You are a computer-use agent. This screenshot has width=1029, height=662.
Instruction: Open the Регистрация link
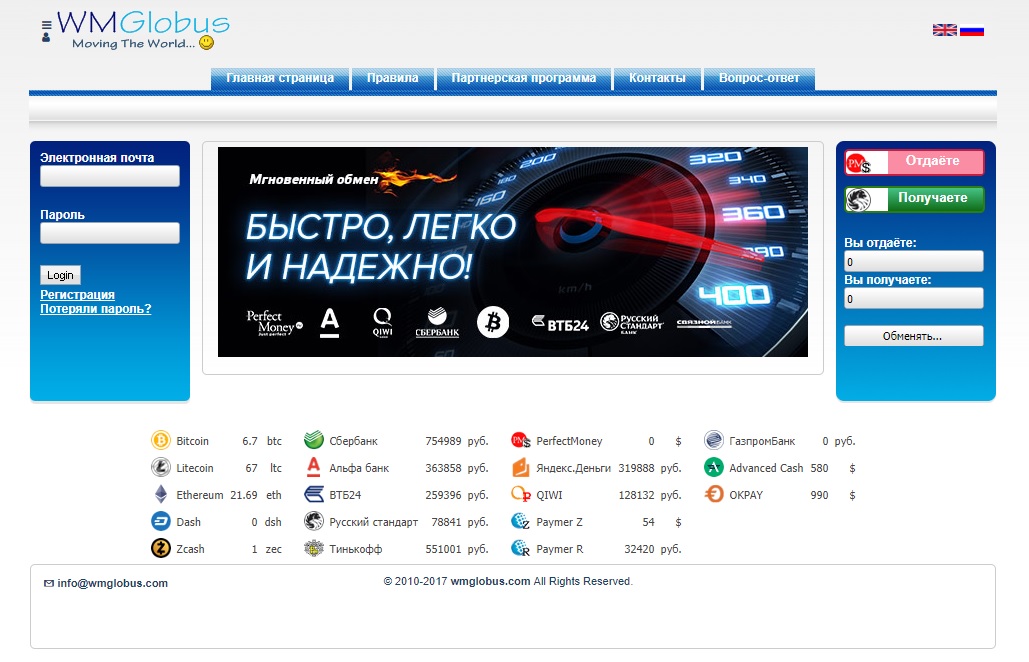tap(77, 295)
